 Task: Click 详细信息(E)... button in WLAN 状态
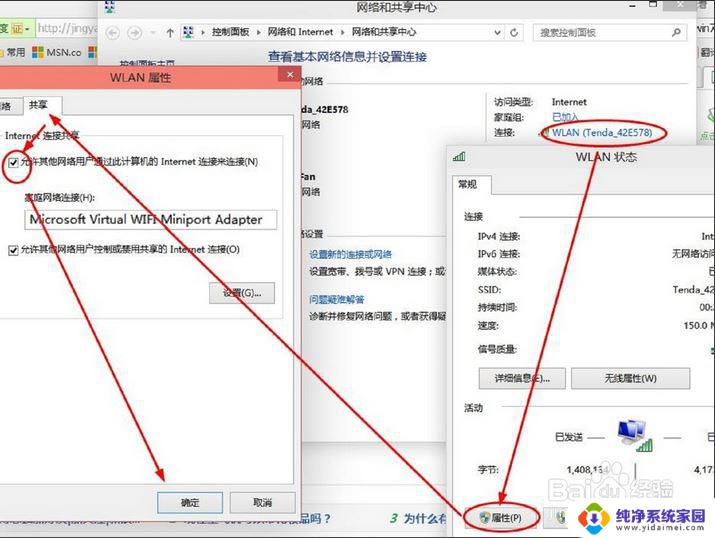[522, 378]
